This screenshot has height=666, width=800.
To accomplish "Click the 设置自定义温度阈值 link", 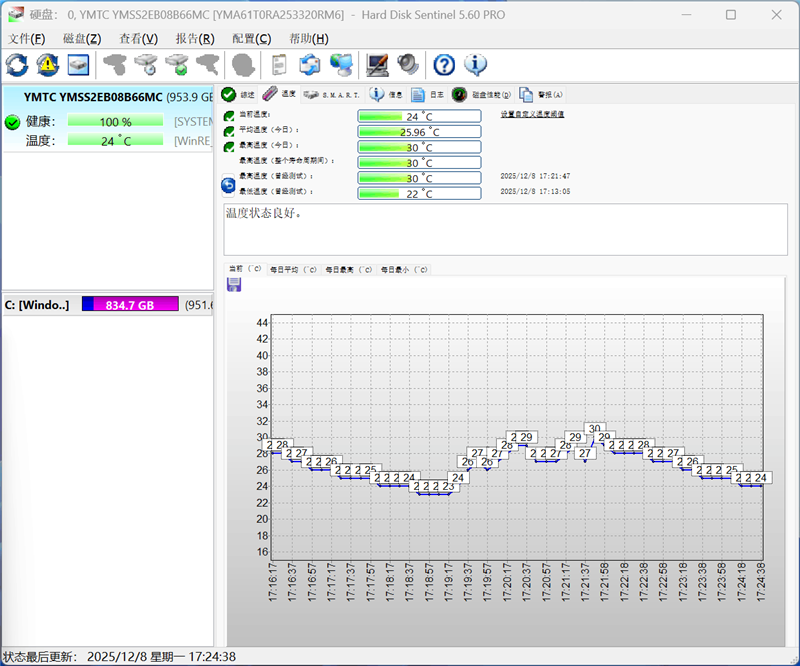I will coord(532,115).
